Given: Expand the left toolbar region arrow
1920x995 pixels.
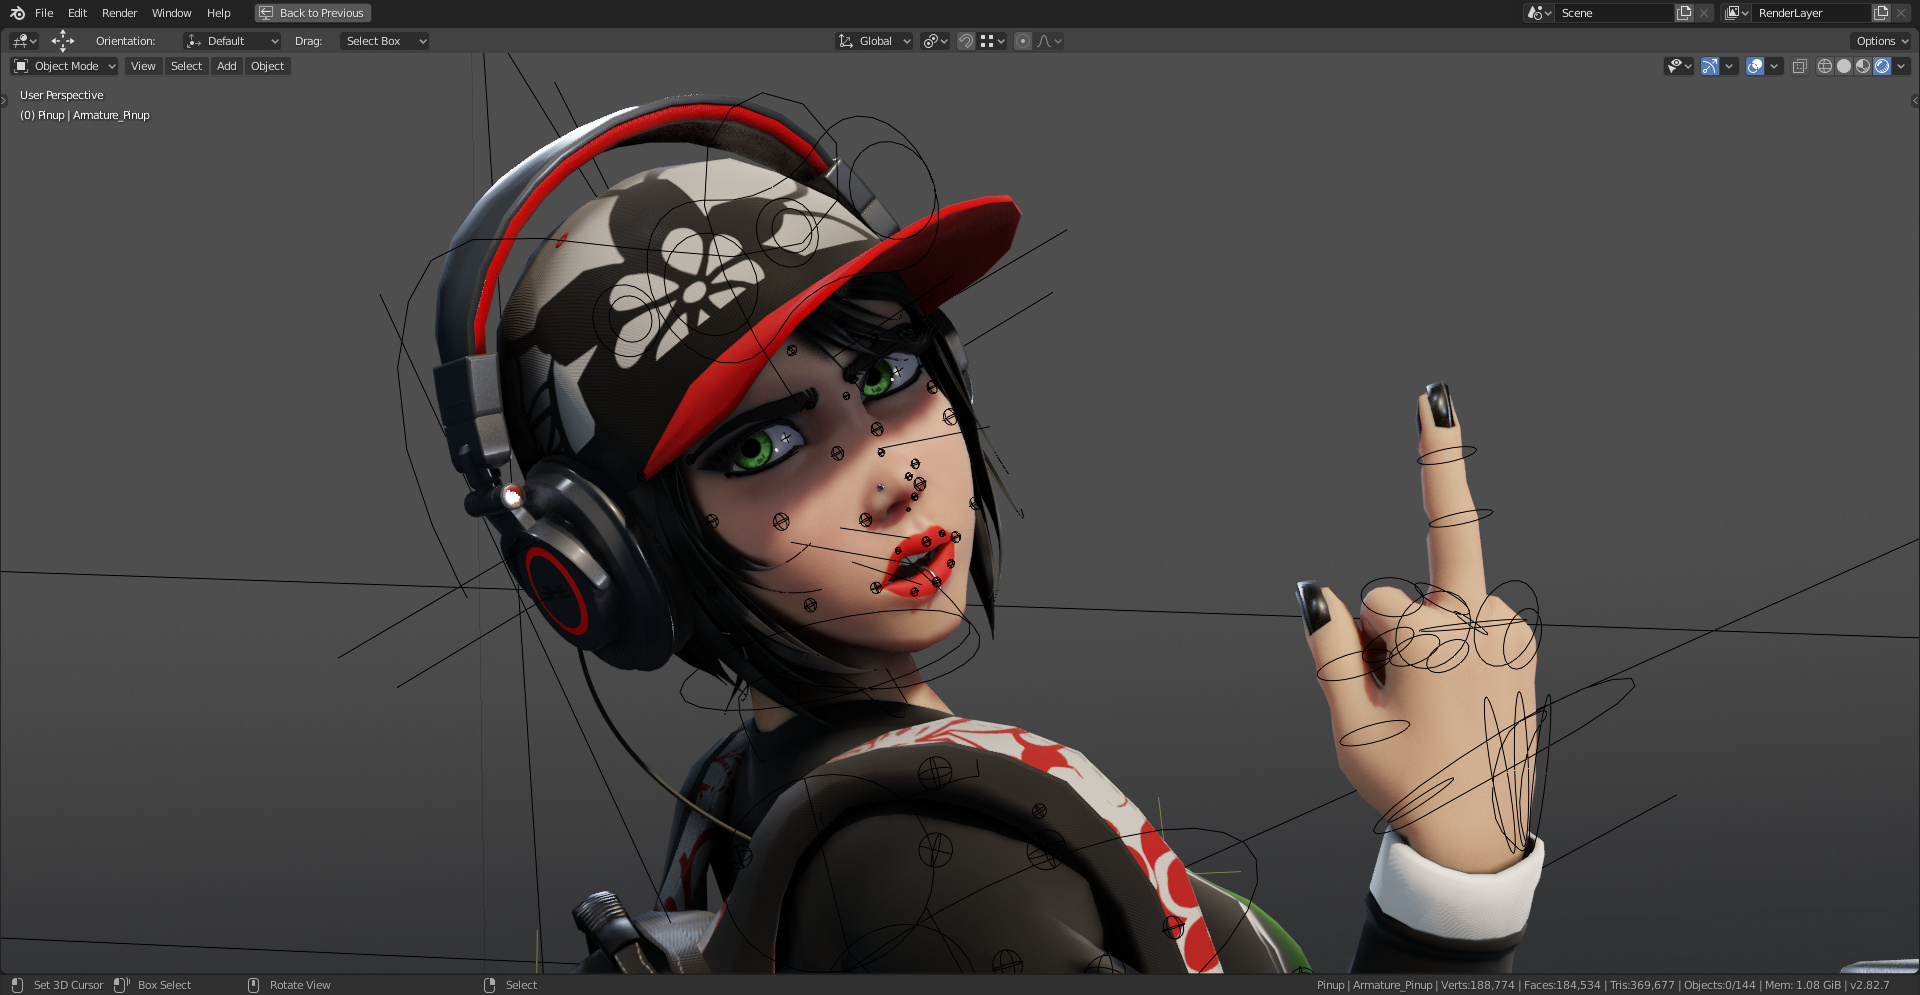Looking at the screenshot, I should point(4,100).
